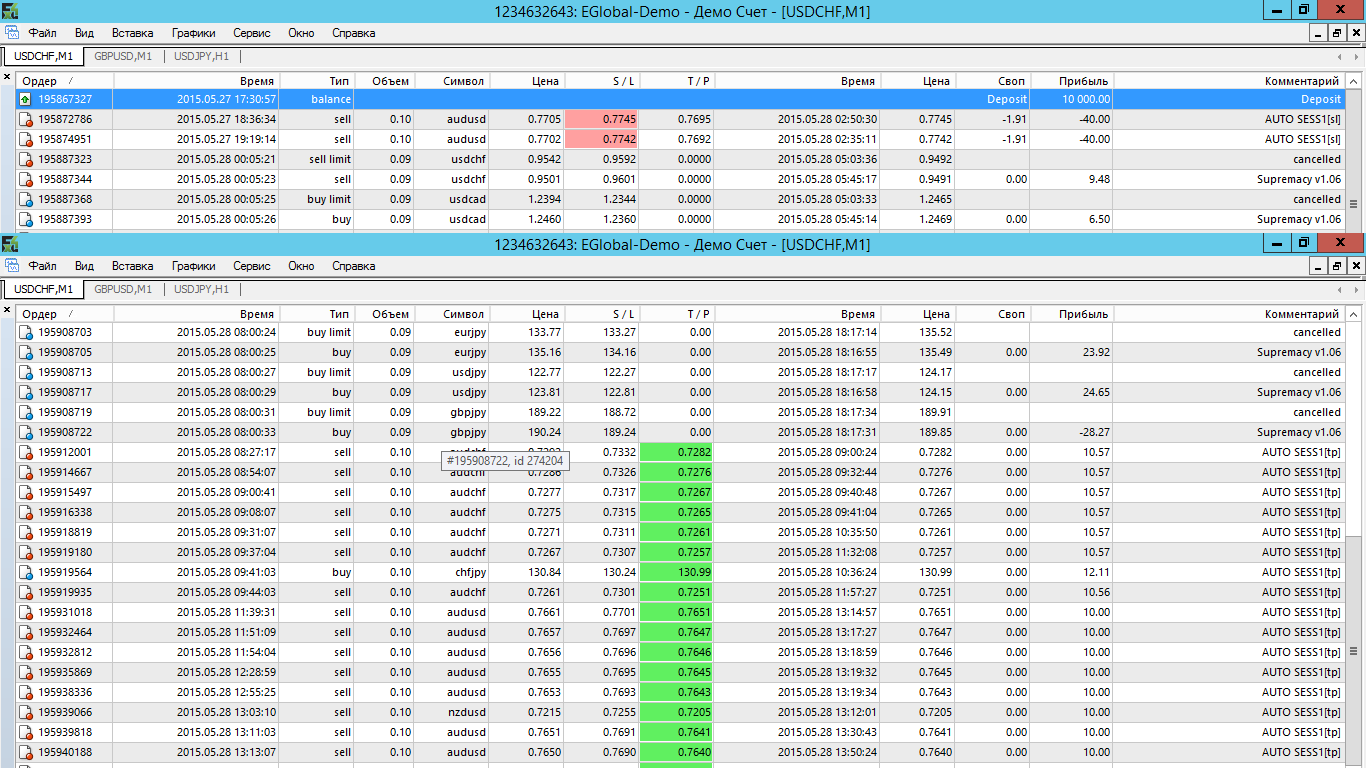The image size is (1366, 768).
Task: Select profit value 23.92
Action: click(x=1095, y=352)
